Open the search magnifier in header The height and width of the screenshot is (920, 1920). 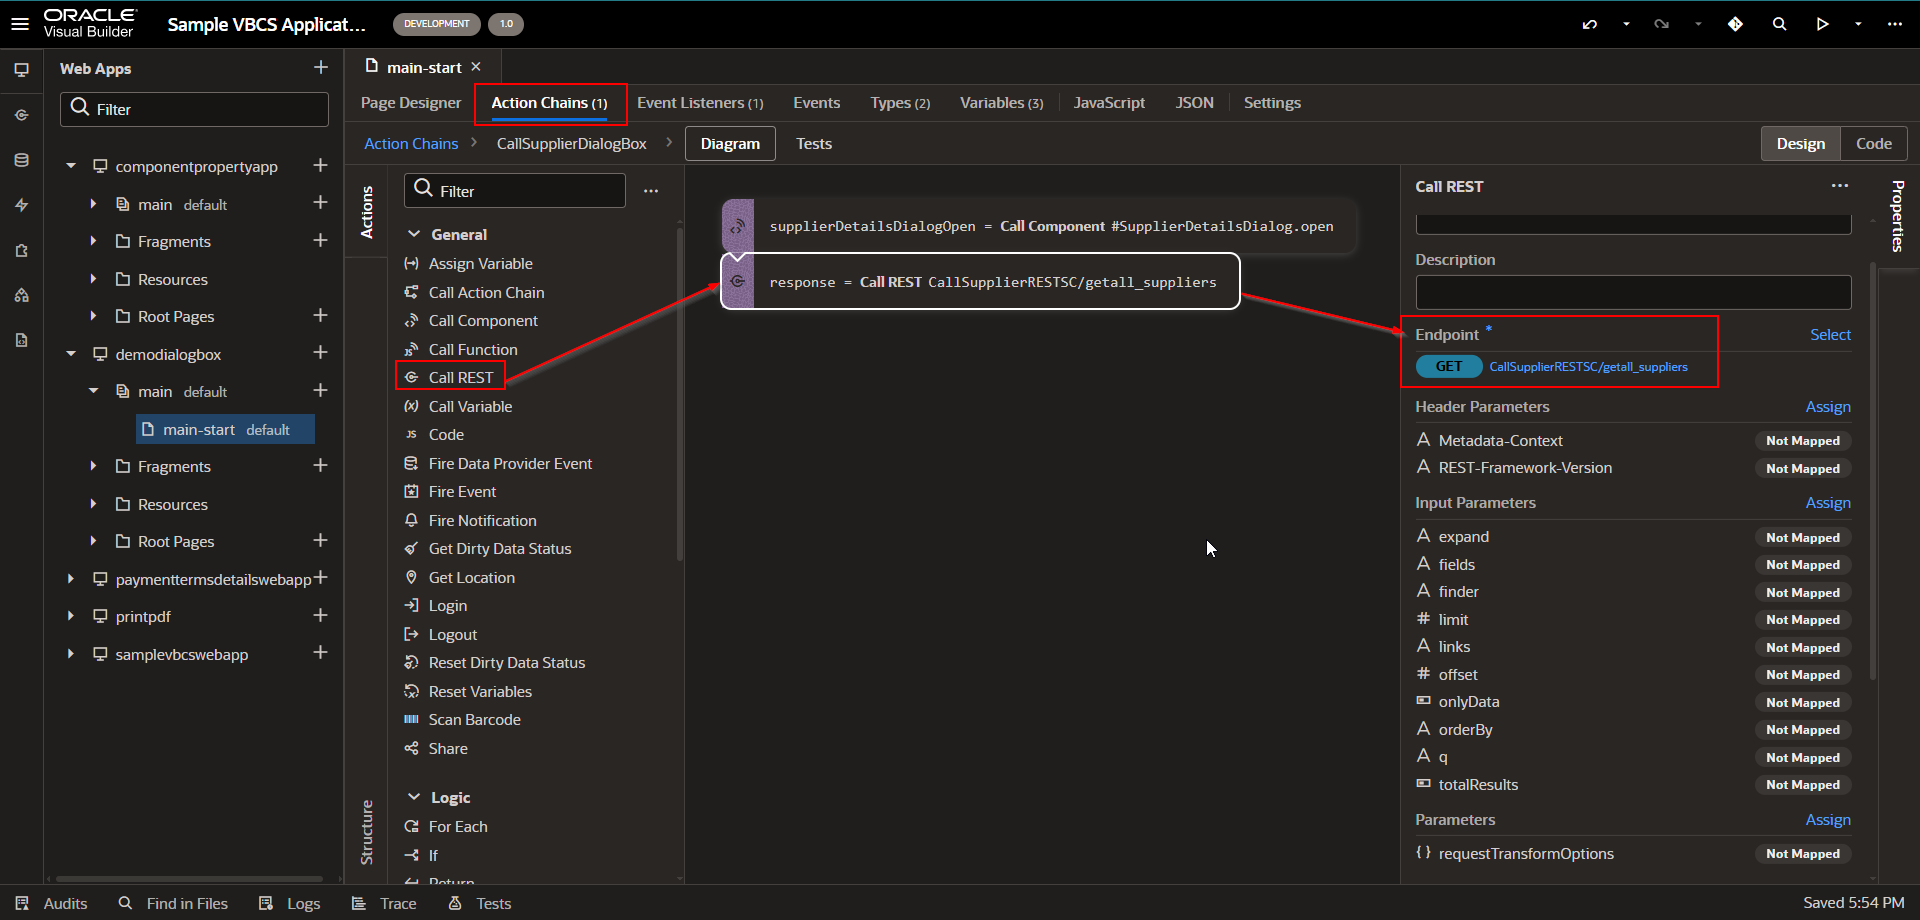[1779, 24]
